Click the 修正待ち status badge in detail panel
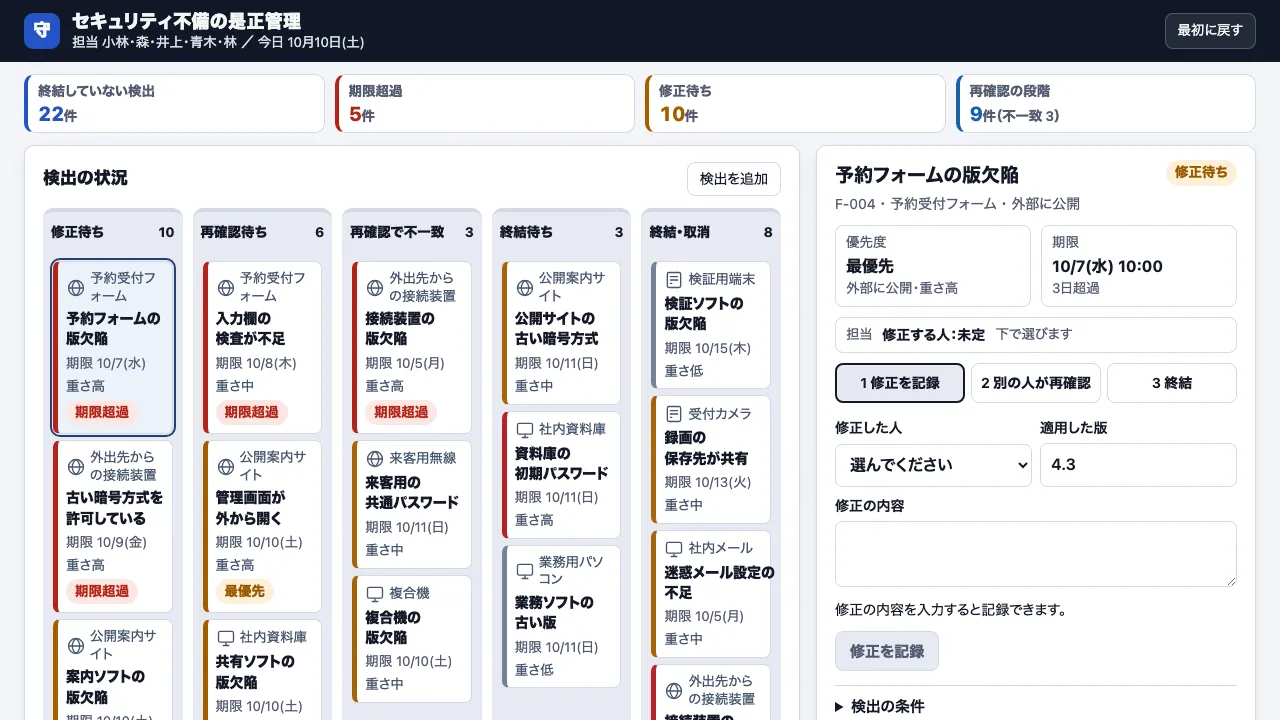1280x720 pixels. point(1201,173)
